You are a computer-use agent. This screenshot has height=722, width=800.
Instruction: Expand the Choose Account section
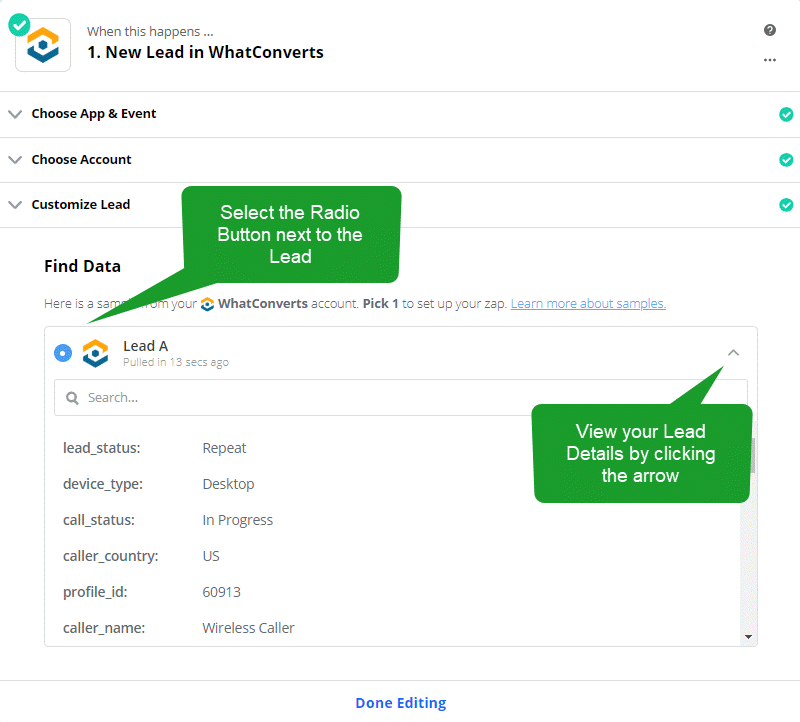pyautogui.click(x=15, y=160)
